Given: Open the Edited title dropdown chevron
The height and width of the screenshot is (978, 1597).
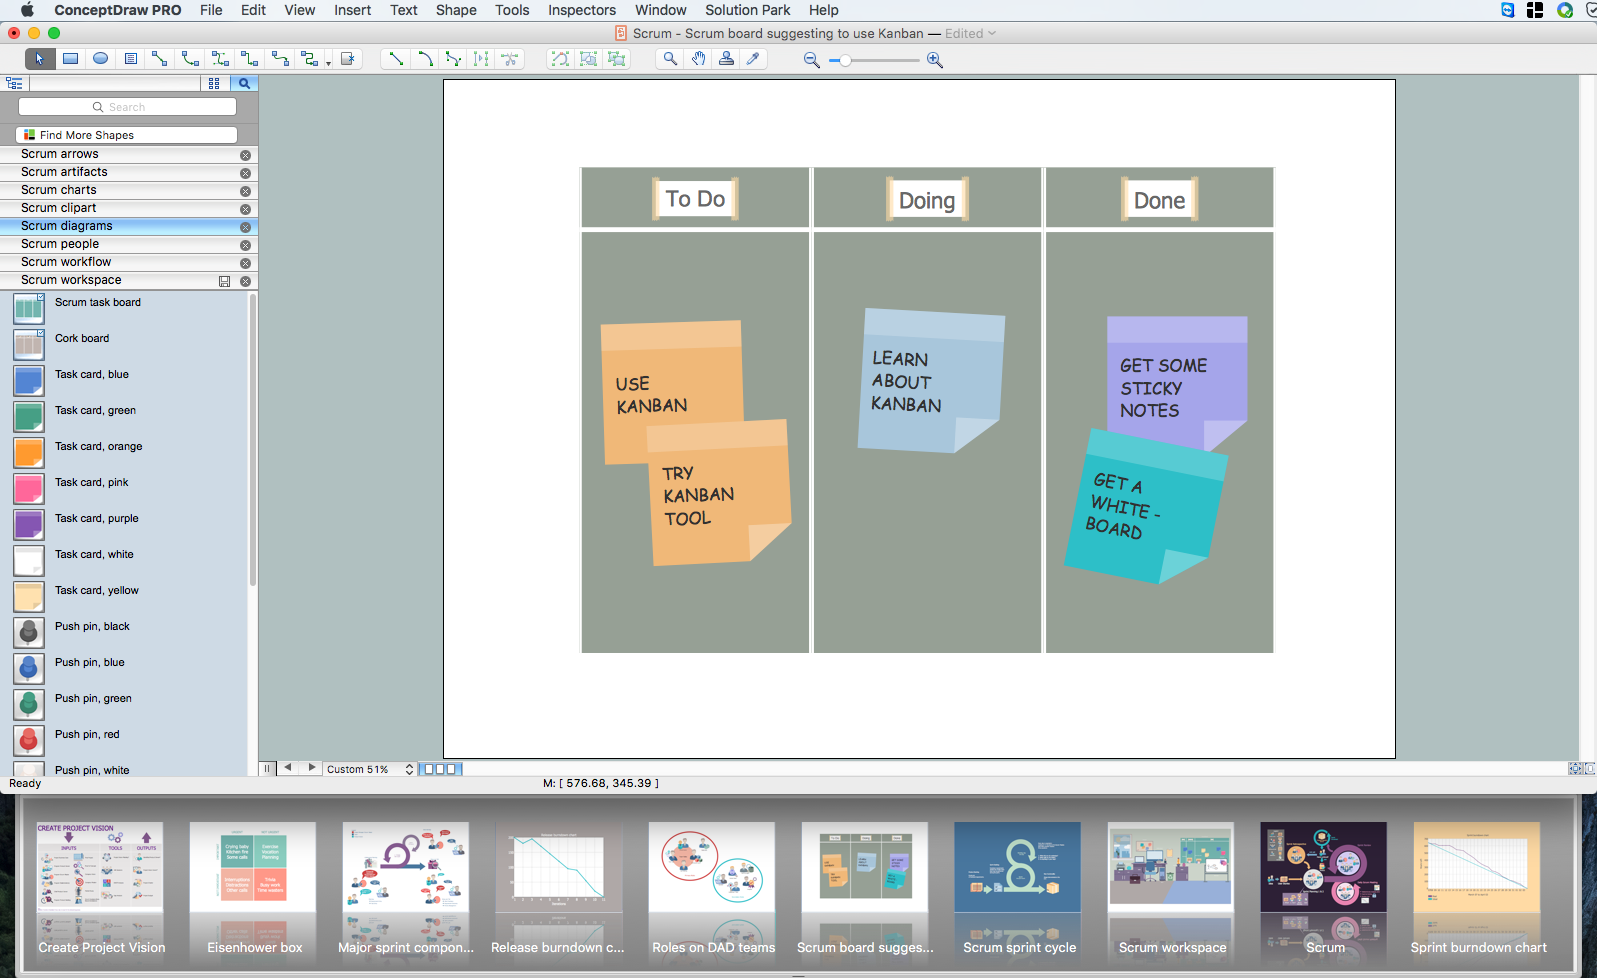Looking at the screenshot, I should pyautogui.click(x=992, y=33).
